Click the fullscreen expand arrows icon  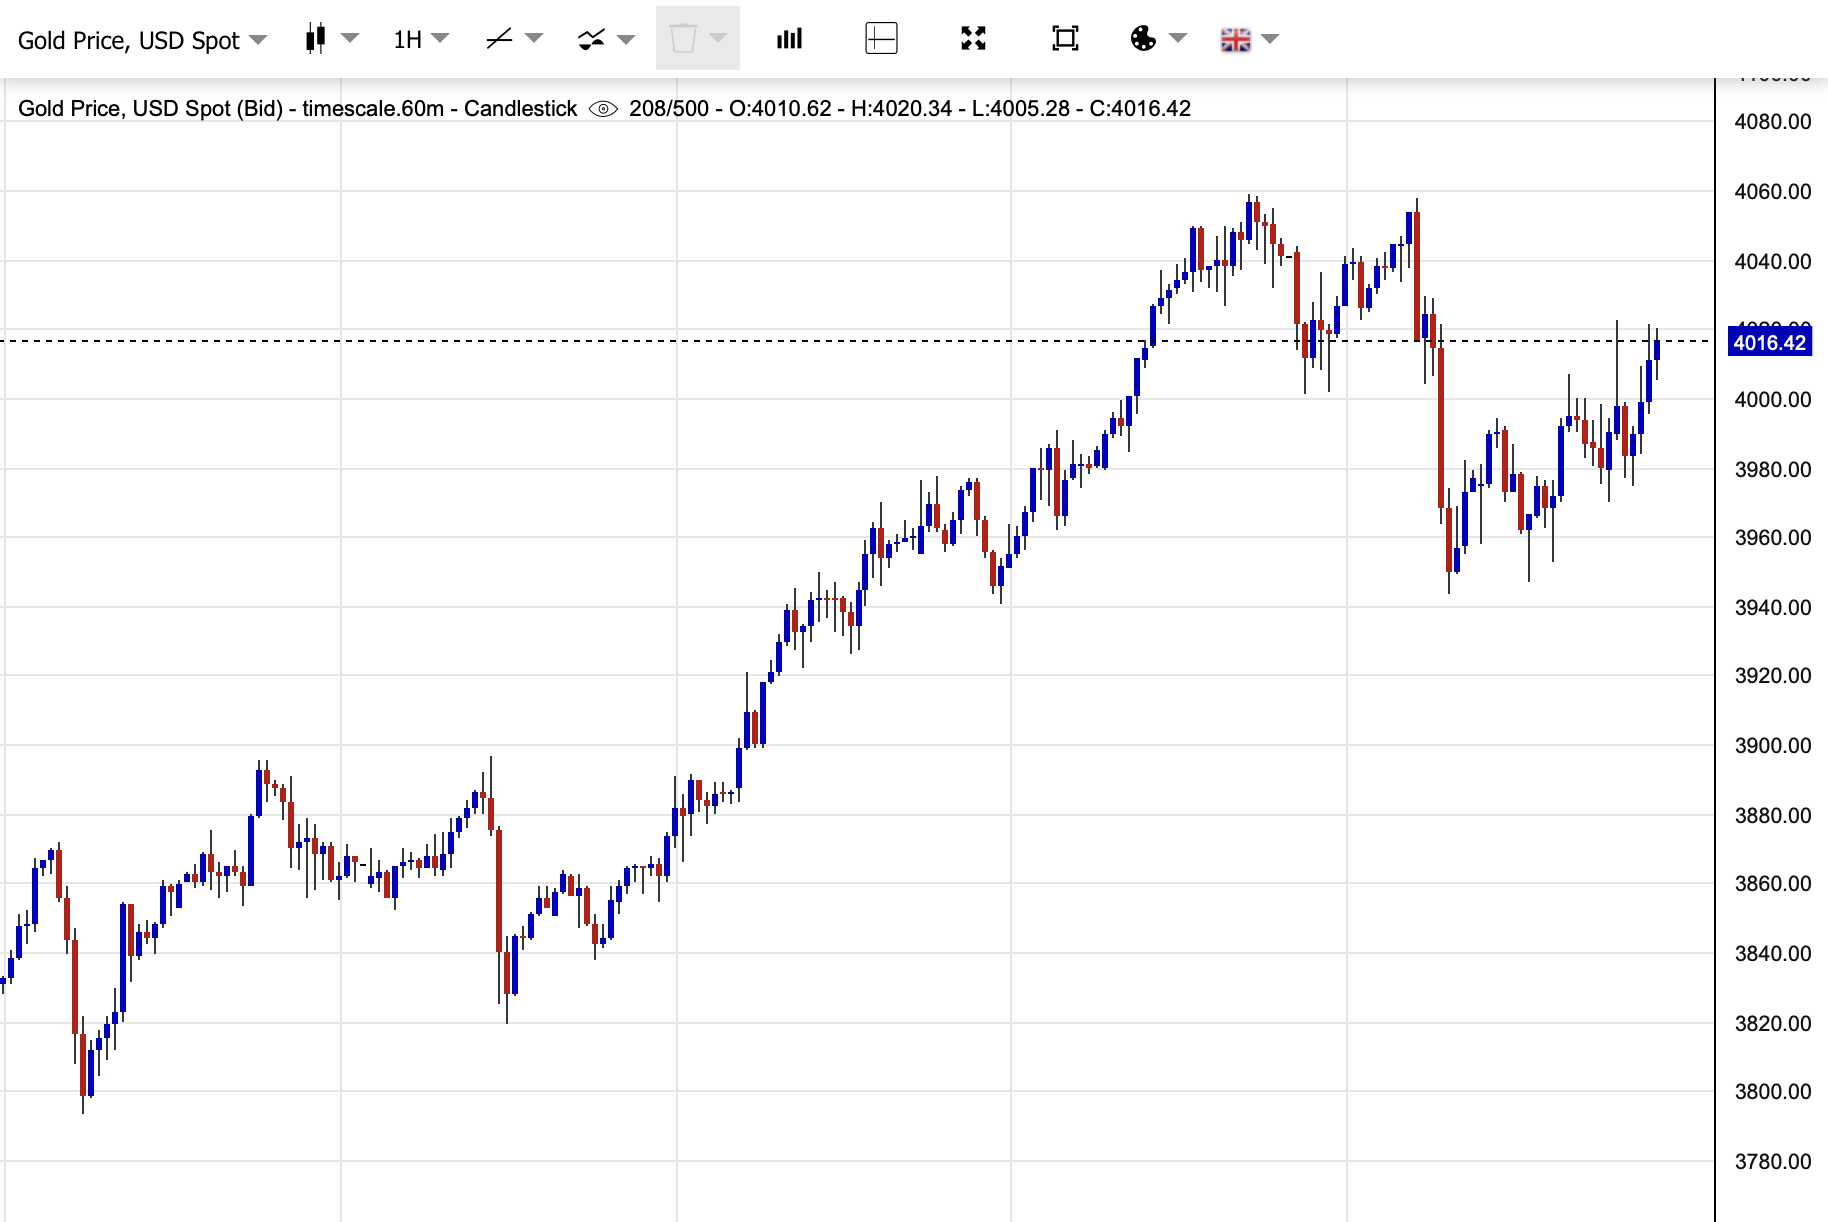pos(973,39)
